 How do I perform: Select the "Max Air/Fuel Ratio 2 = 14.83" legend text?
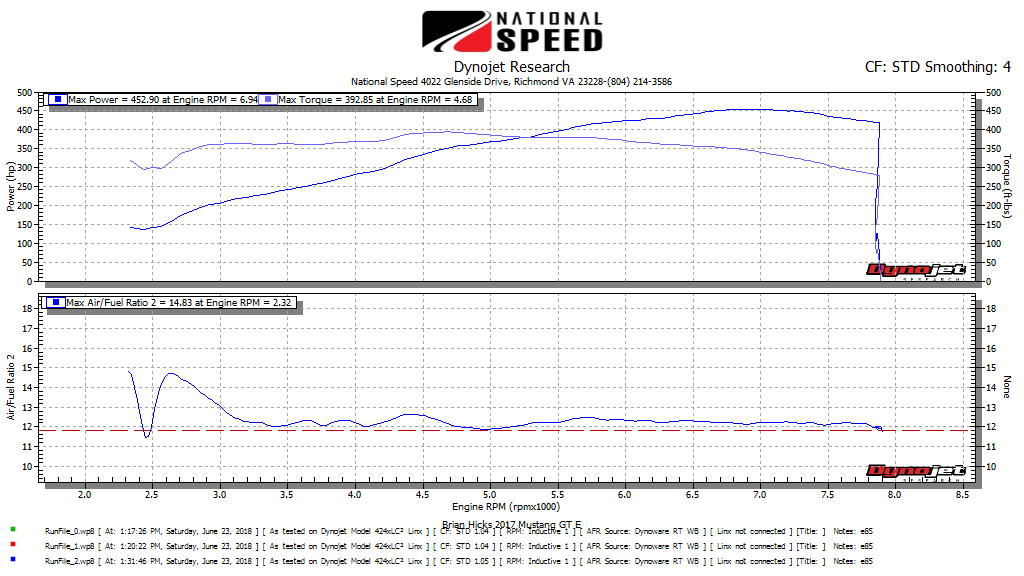[x=179, y=303]
